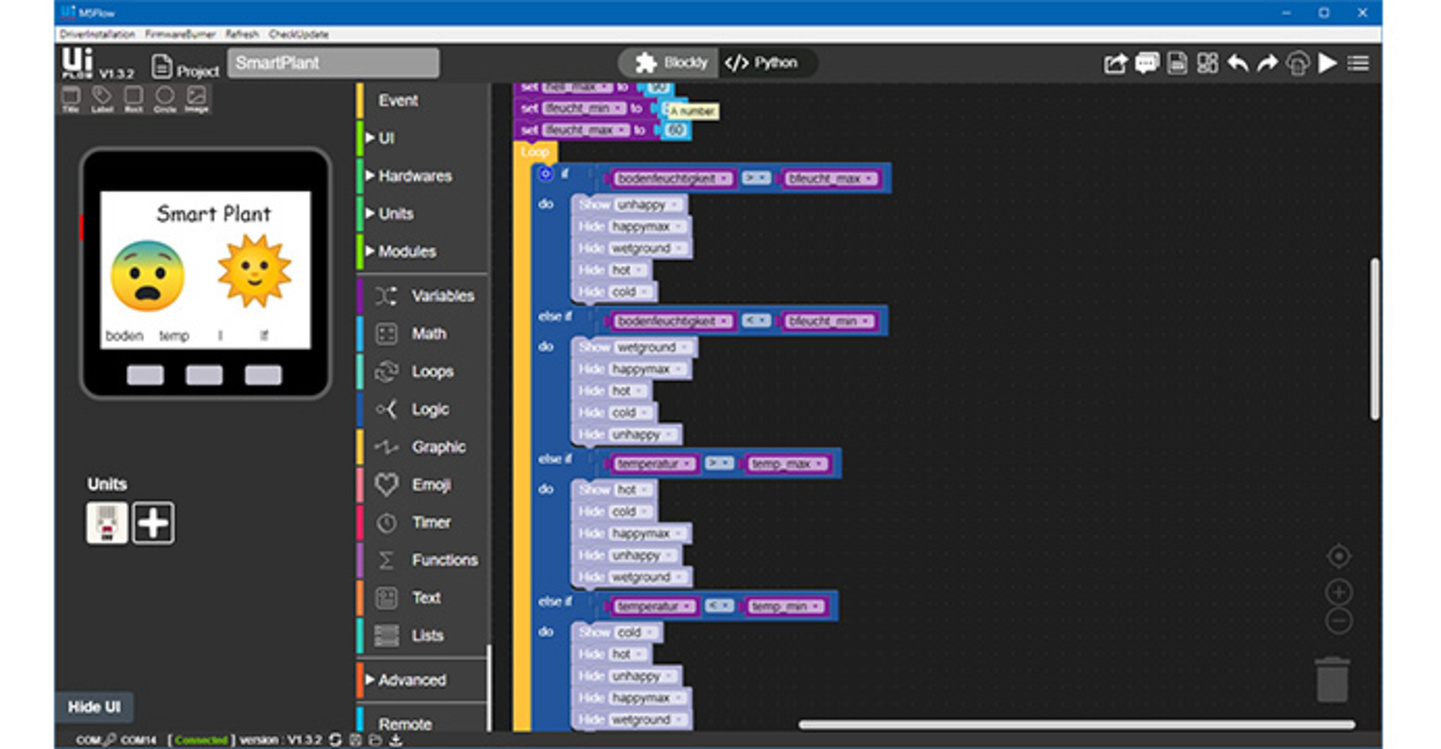This screenshot has height=749, width=1441.
Task: Click the vertical workspace scrollbar
Action: [1375, 338]
